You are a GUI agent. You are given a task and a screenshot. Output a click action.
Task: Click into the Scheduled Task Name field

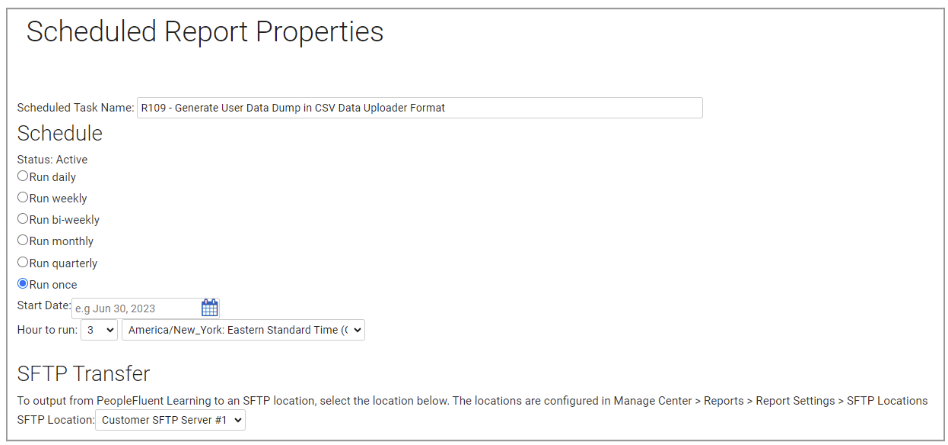coord(420,108)
